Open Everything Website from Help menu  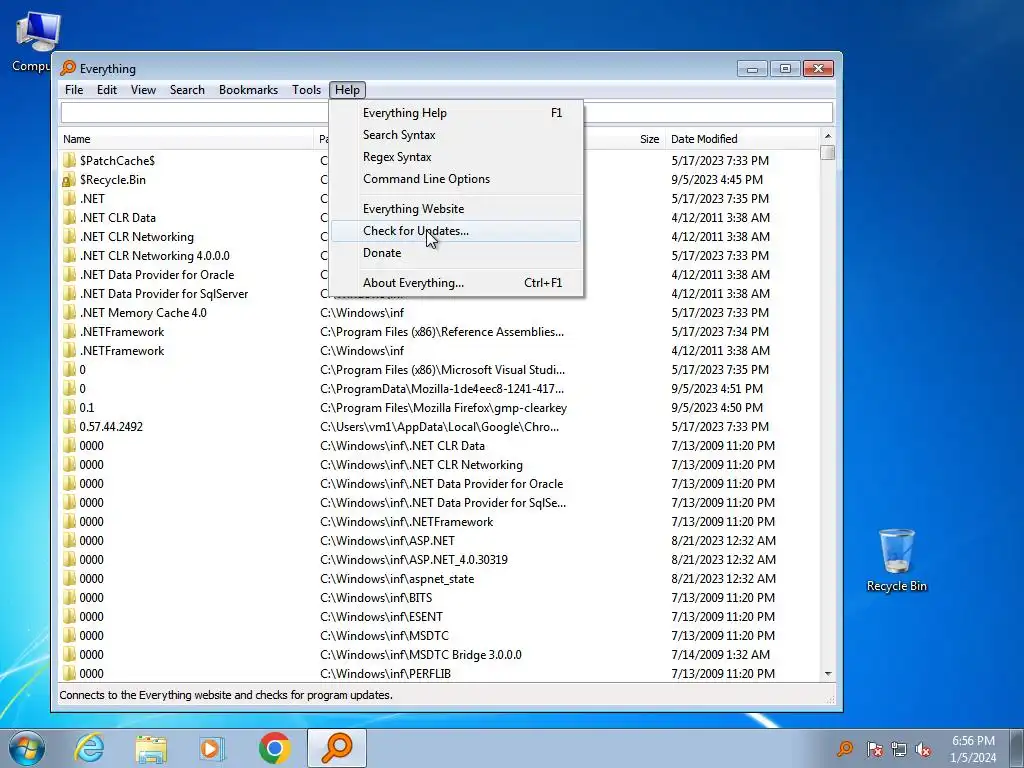[456, 209]
